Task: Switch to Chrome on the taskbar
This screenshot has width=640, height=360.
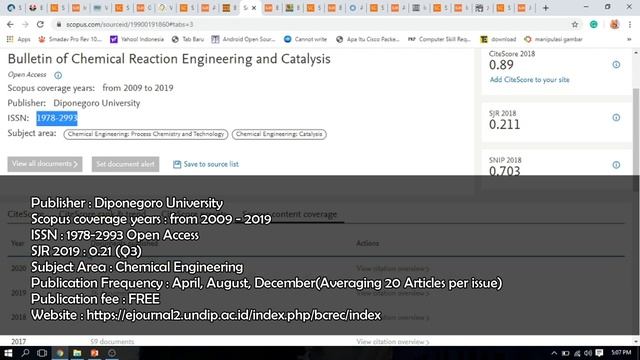Action: click(x=60, y=353)
